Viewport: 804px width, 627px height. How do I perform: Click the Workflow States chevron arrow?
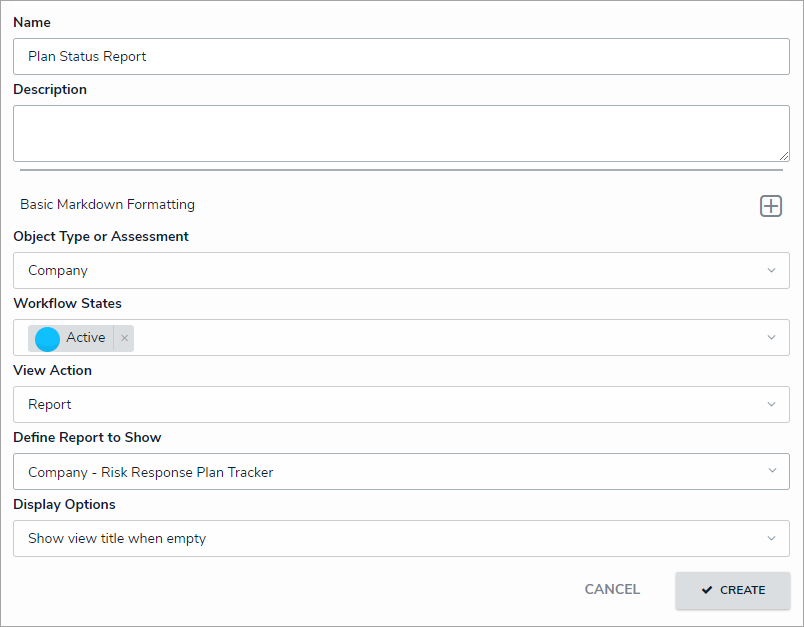771,338
